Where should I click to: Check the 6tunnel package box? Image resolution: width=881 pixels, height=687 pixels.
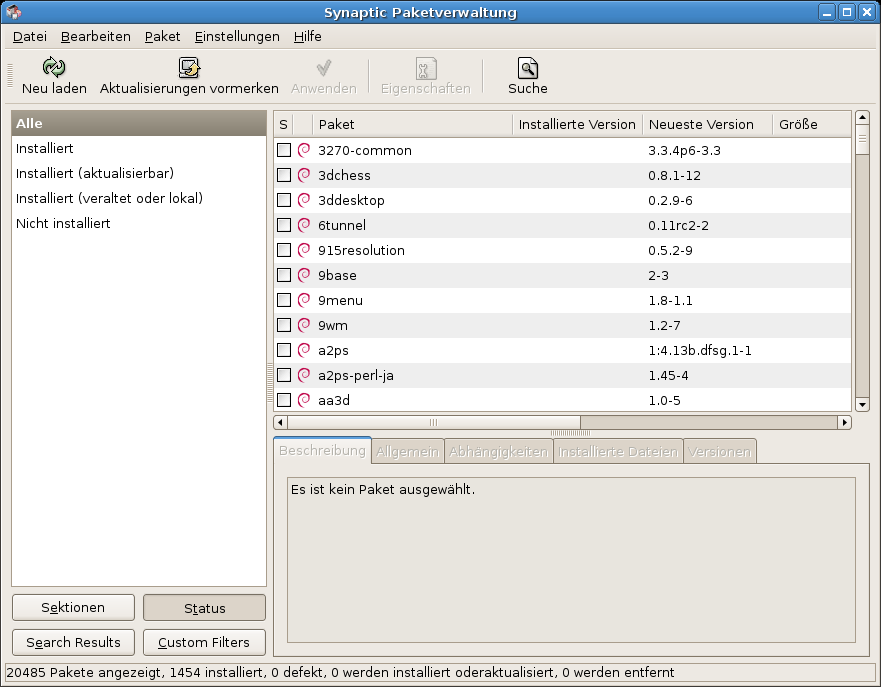[x=284, y=225]
